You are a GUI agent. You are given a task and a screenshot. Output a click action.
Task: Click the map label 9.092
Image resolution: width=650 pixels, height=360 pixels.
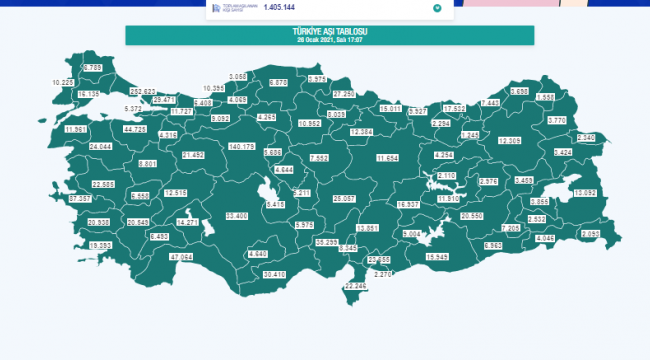[x=220, y=118]
